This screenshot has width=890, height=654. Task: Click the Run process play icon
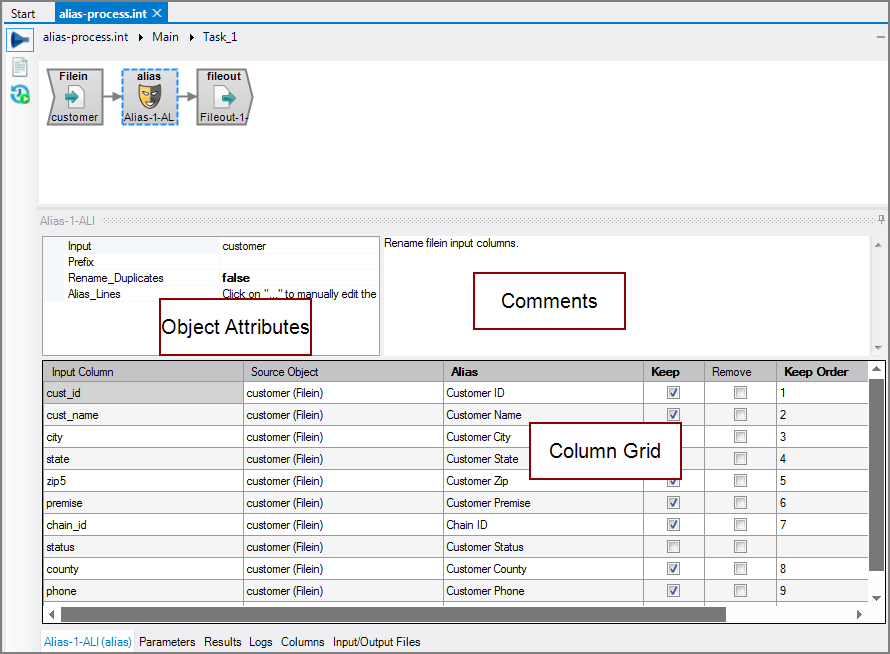pos(20,40)
